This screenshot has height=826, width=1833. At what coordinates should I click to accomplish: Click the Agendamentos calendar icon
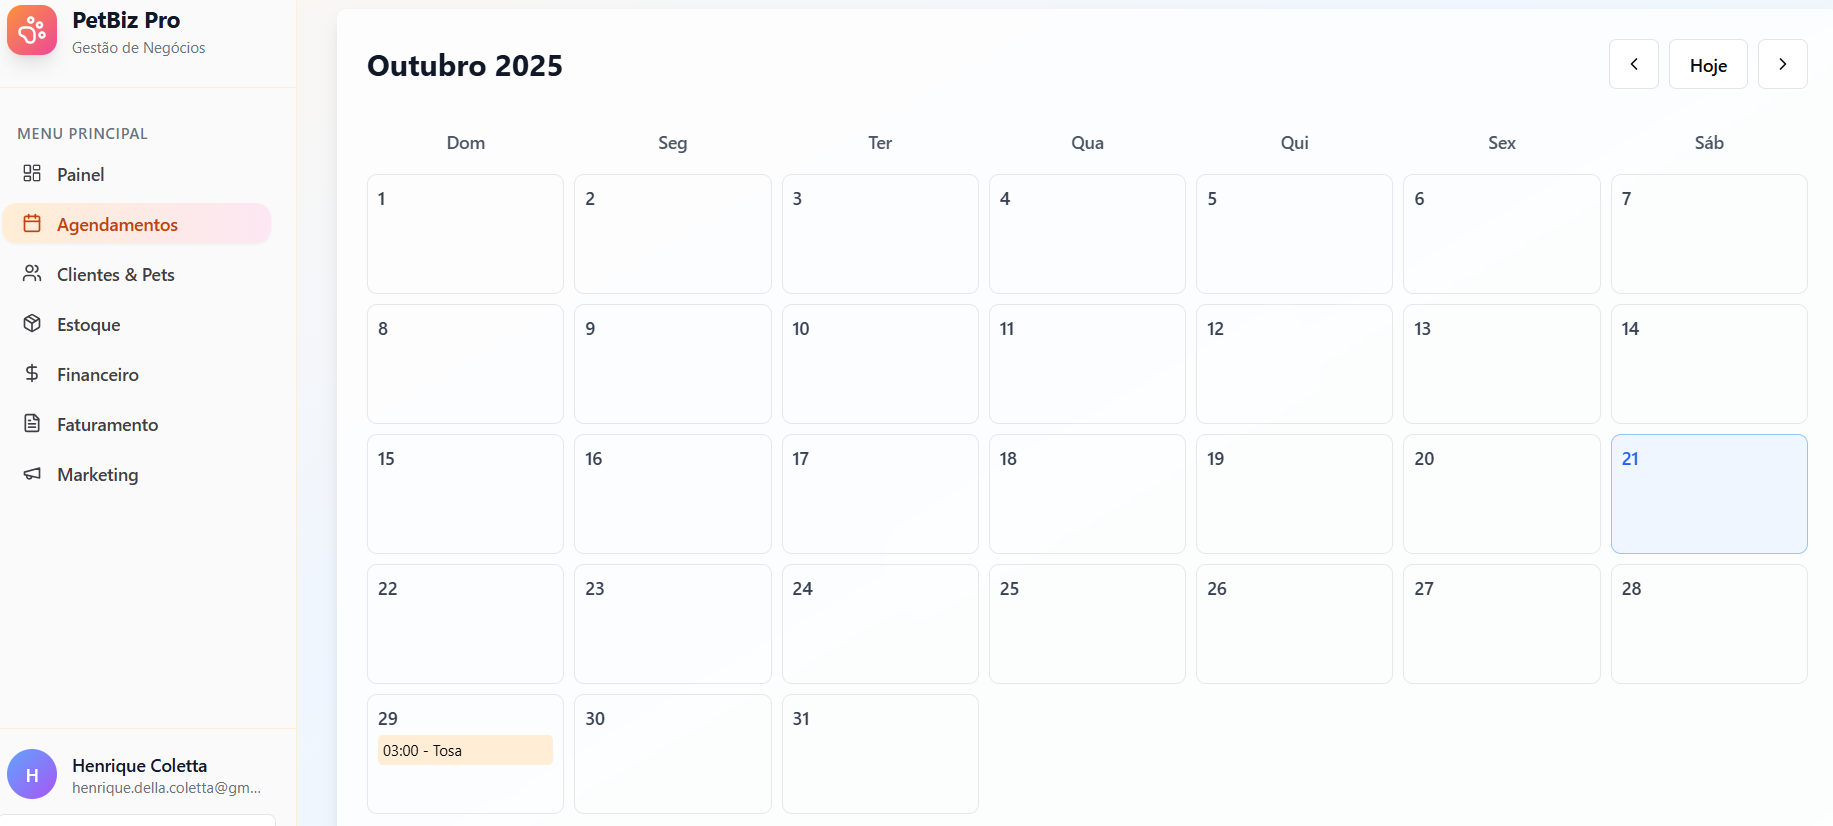(32, 224)
